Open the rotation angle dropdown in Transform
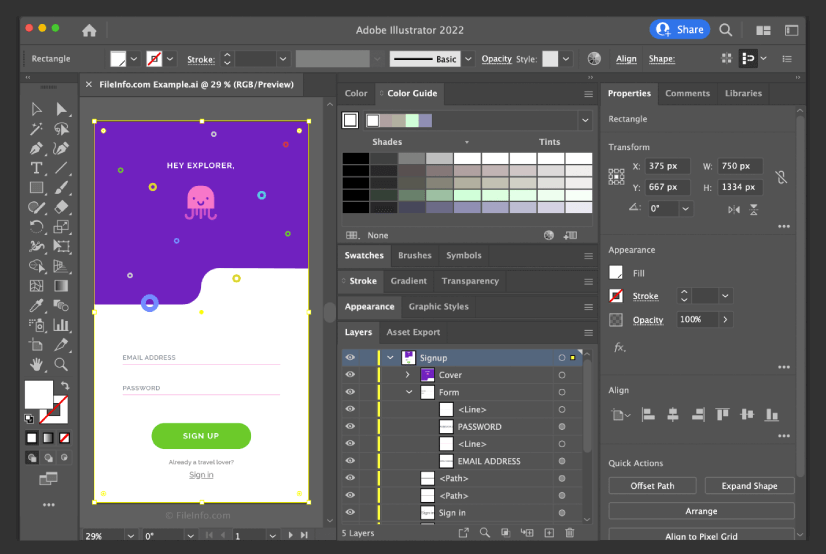This screenshot has width=826, height=554. tap(686, 209)
